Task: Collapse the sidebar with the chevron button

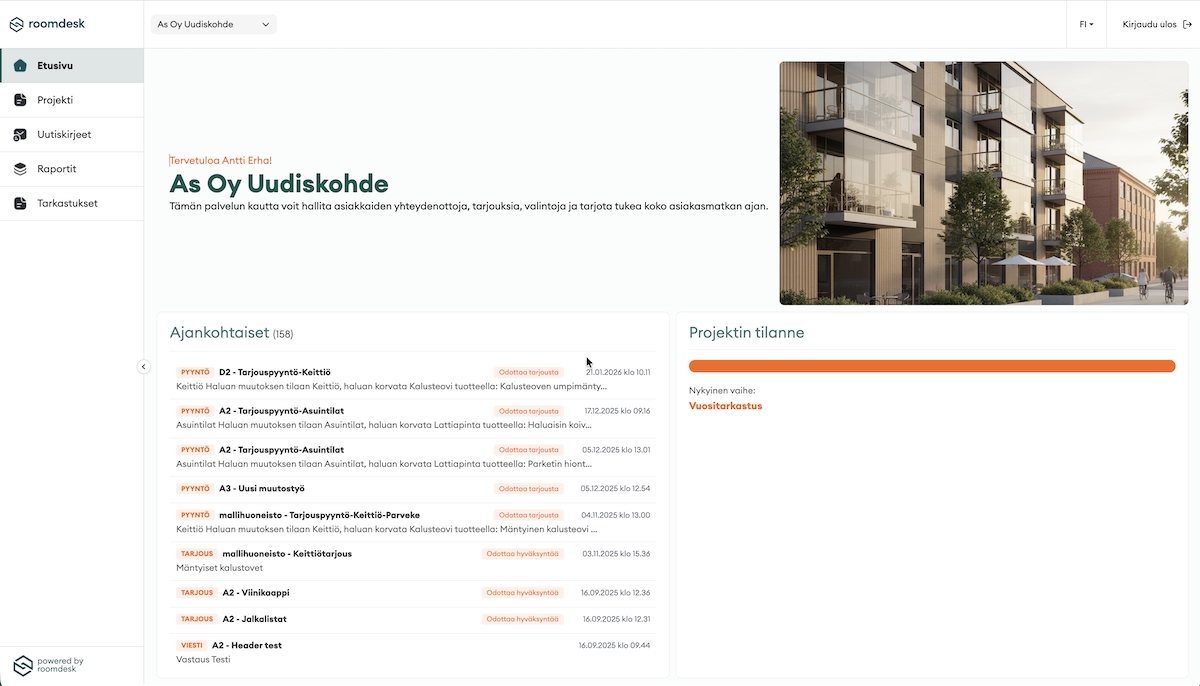Action: click(x=143, y=367)
